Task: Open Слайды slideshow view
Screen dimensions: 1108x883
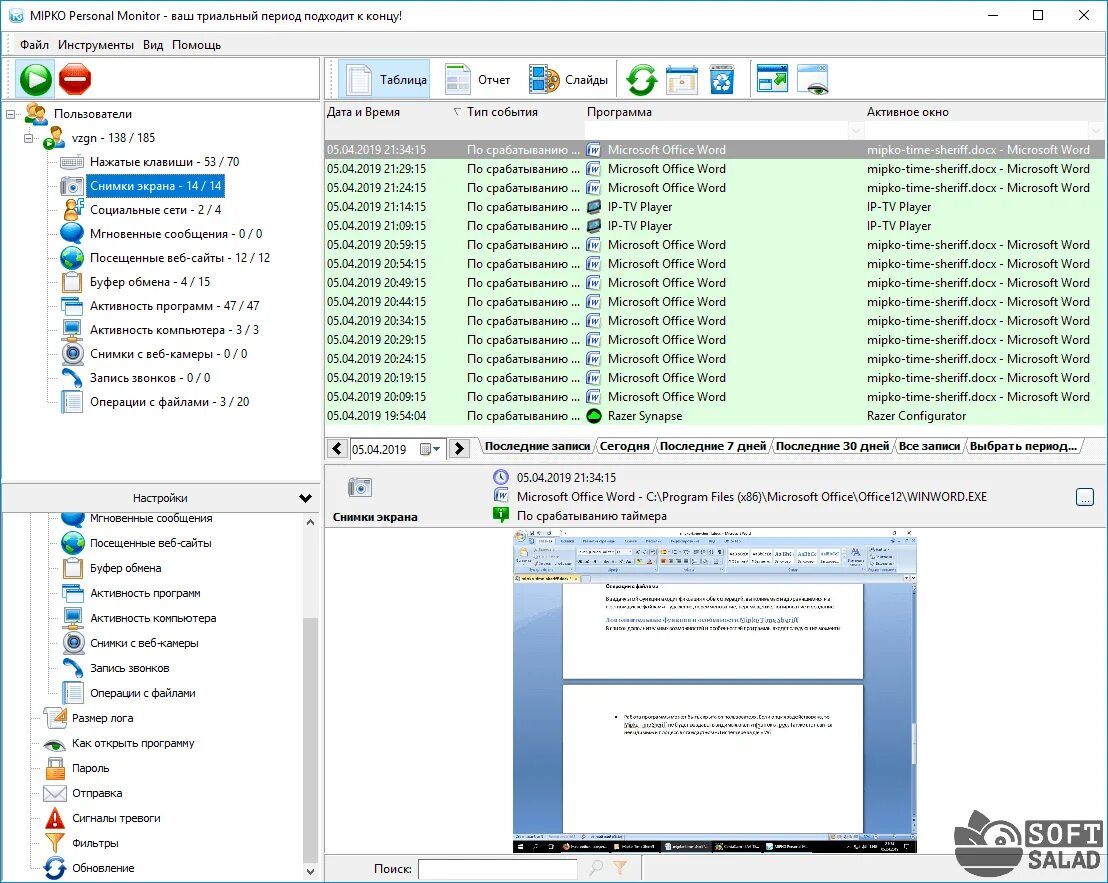Action: (x=568, y=79)
